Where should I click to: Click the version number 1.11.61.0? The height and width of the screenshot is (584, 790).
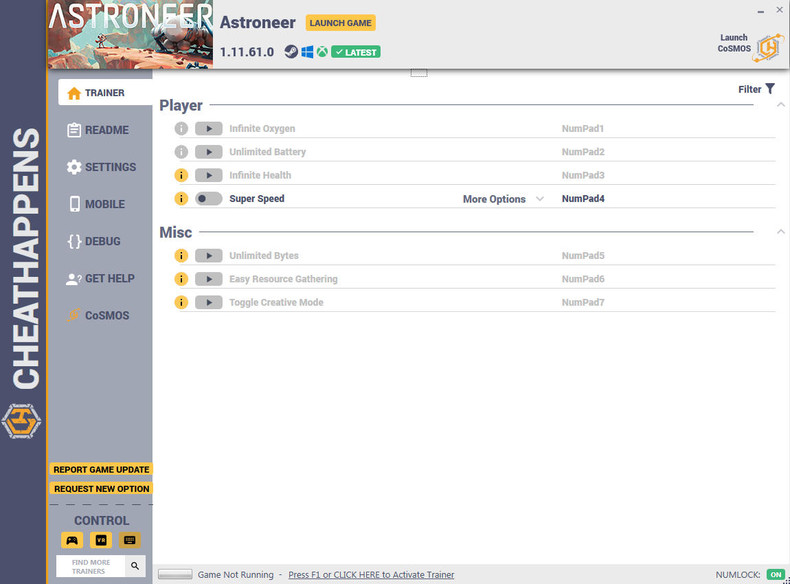click(247, 52)
